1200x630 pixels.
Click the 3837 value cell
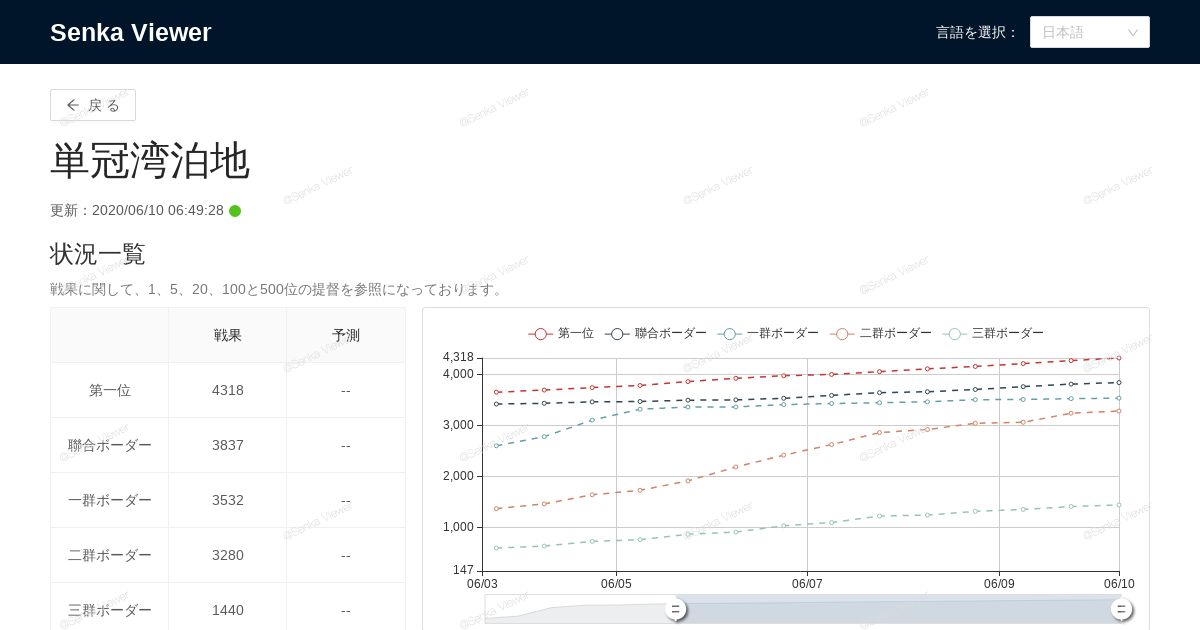click(x=228, y=445)
